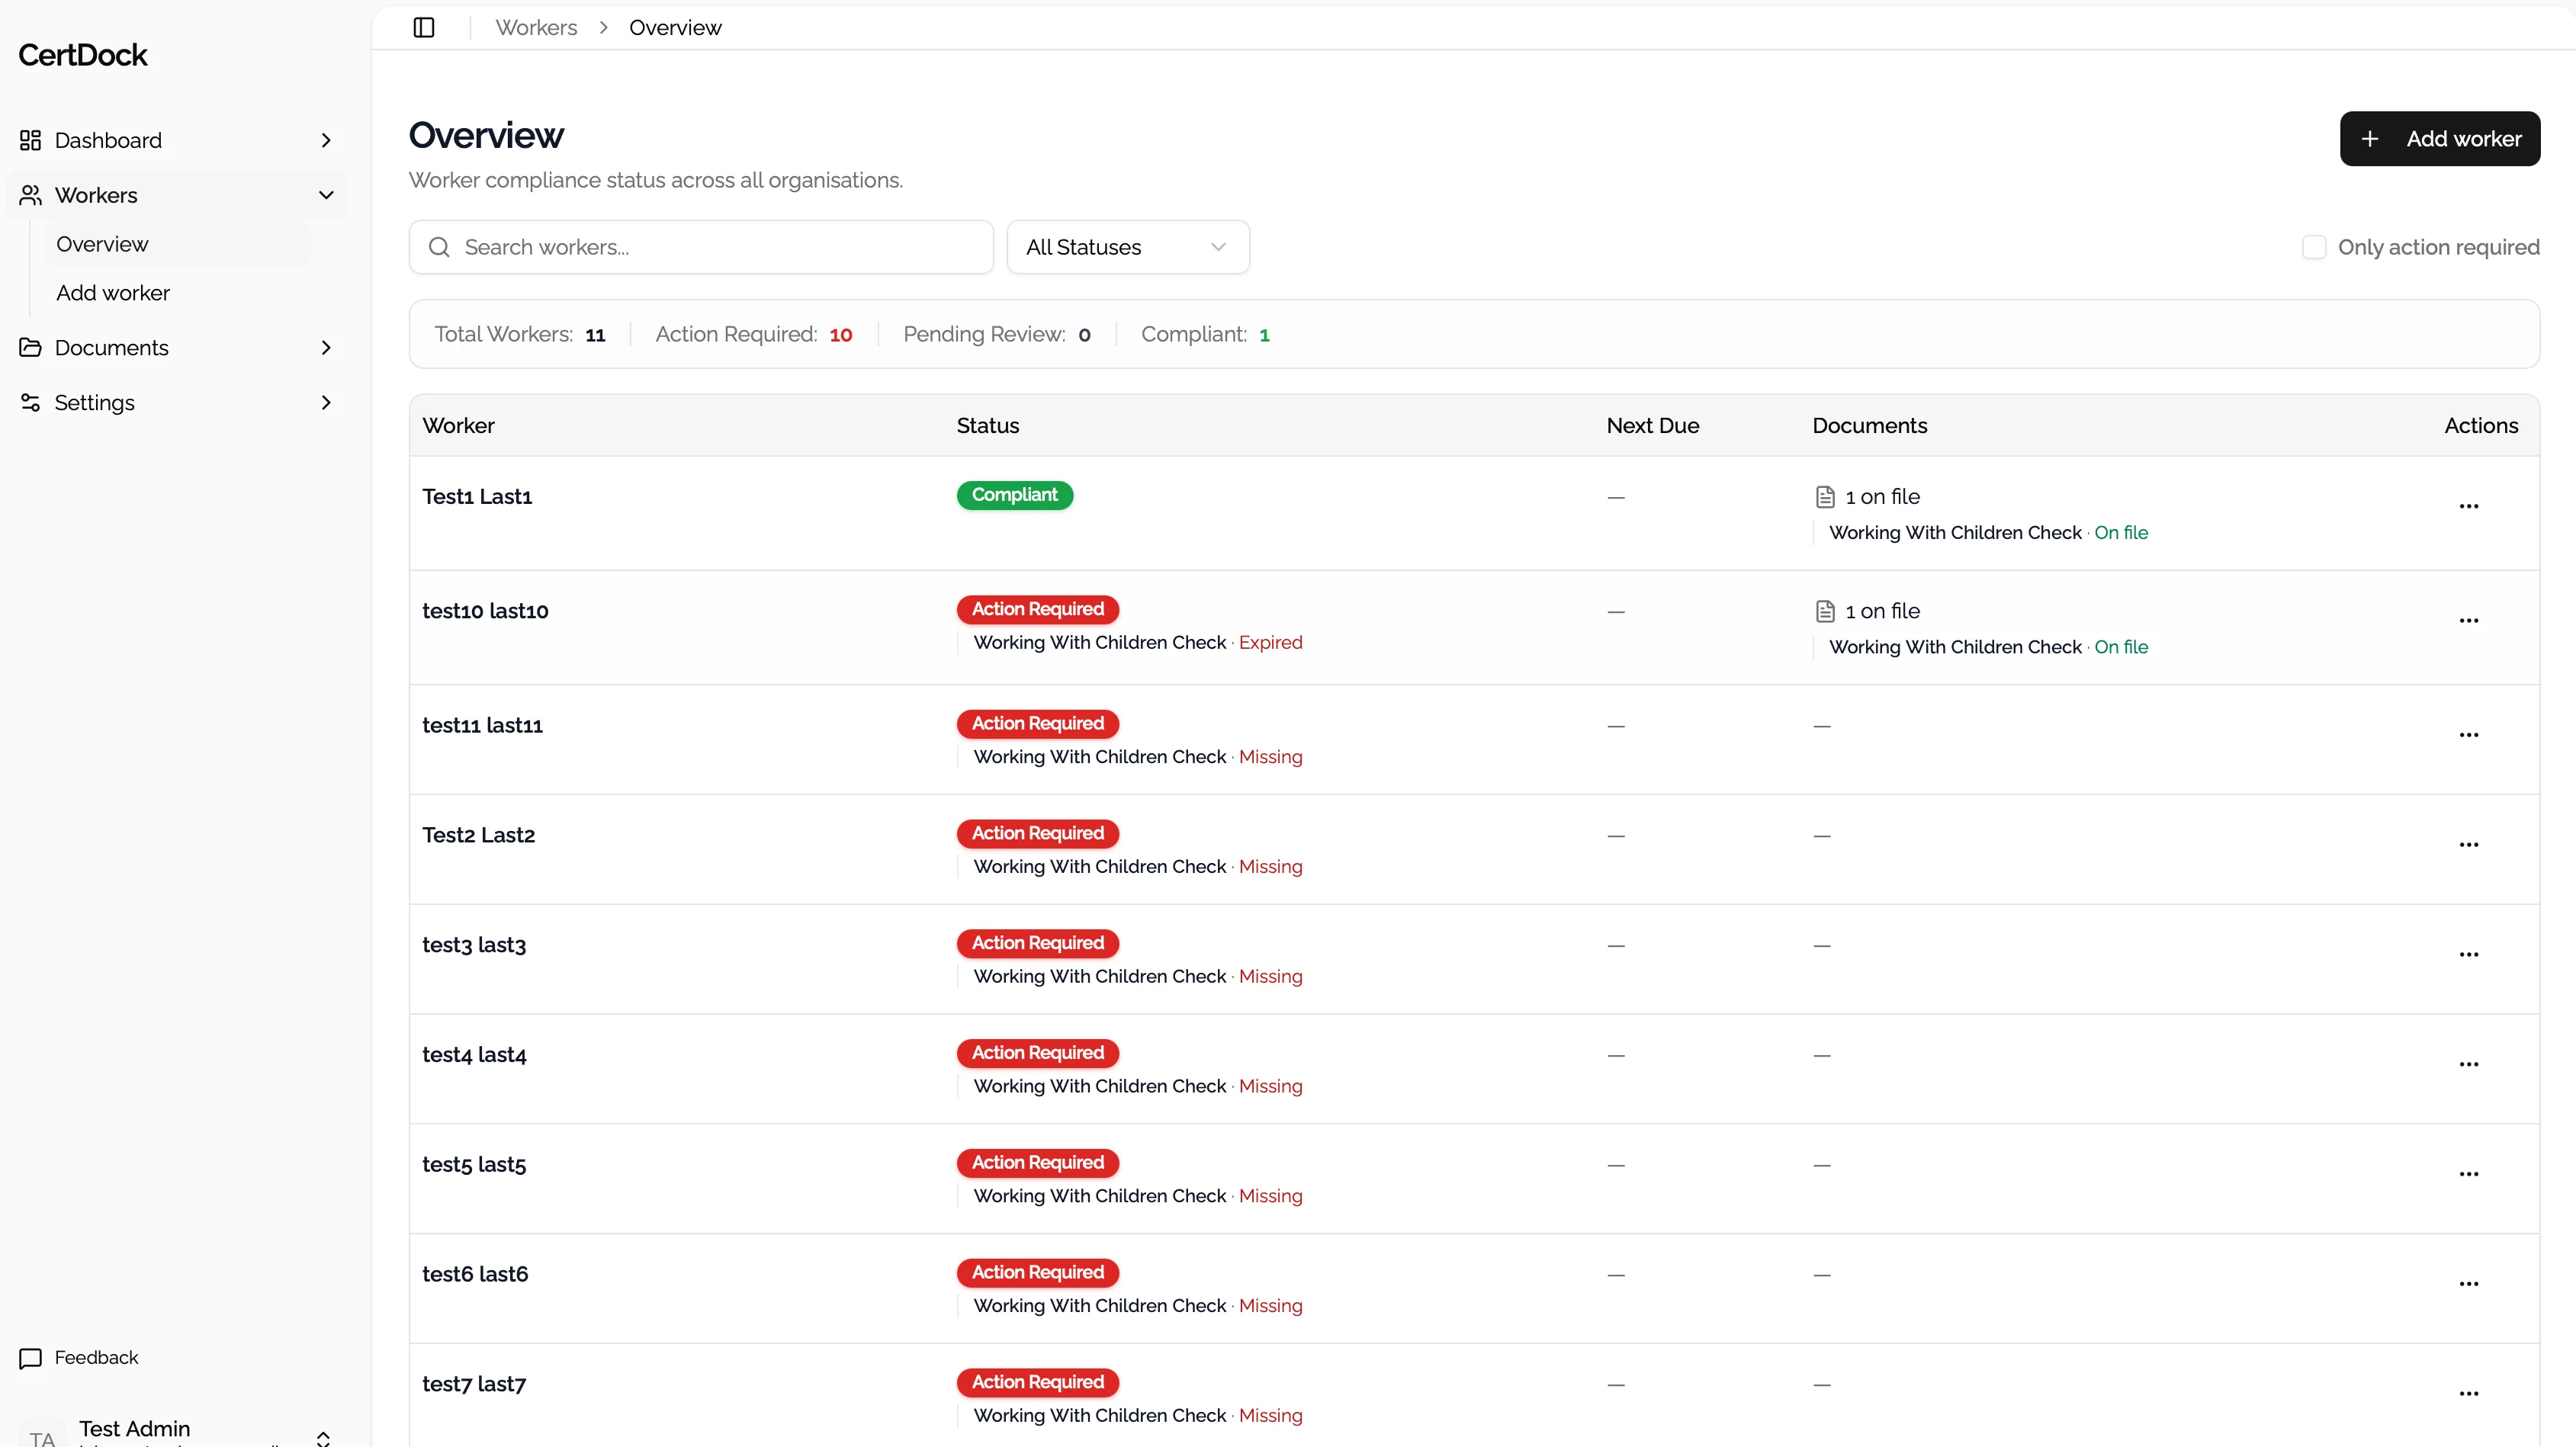Open Dashboard in the sidebar
Viewport: 2576px width, 1447px height.
(177, 140)
